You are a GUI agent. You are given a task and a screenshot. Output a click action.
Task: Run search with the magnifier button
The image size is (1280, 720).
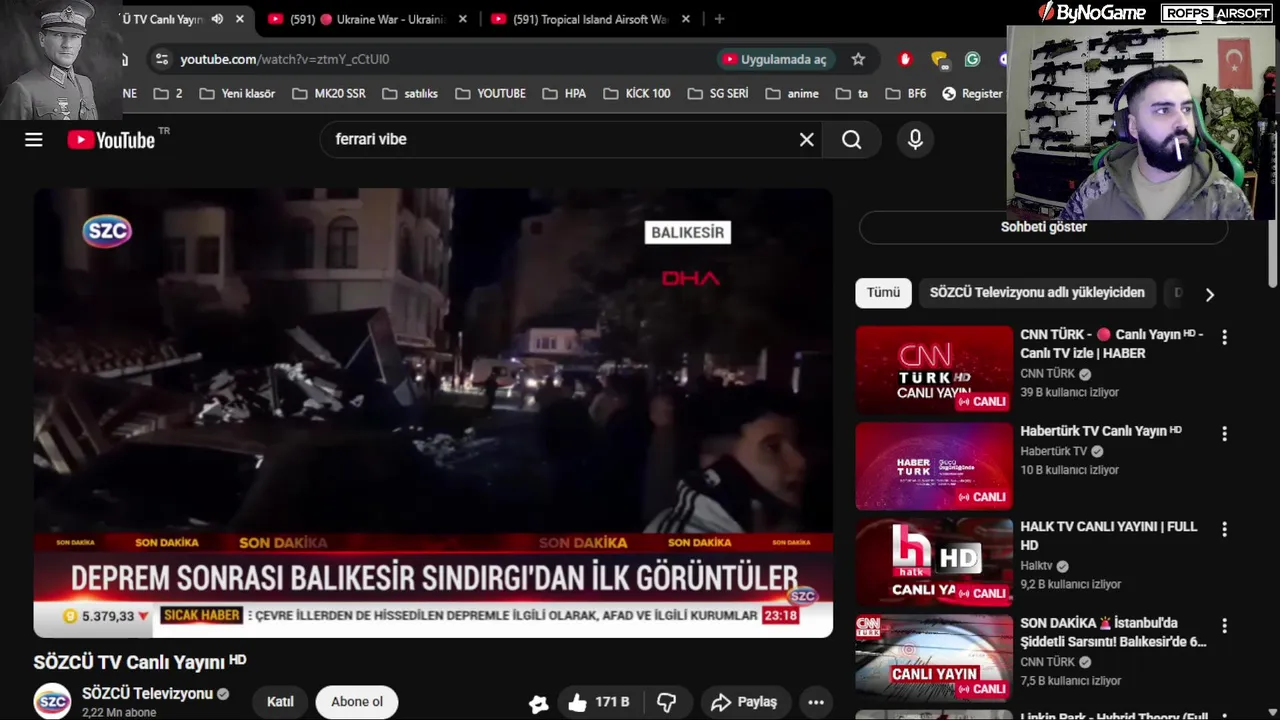click(x=851, y=140)
